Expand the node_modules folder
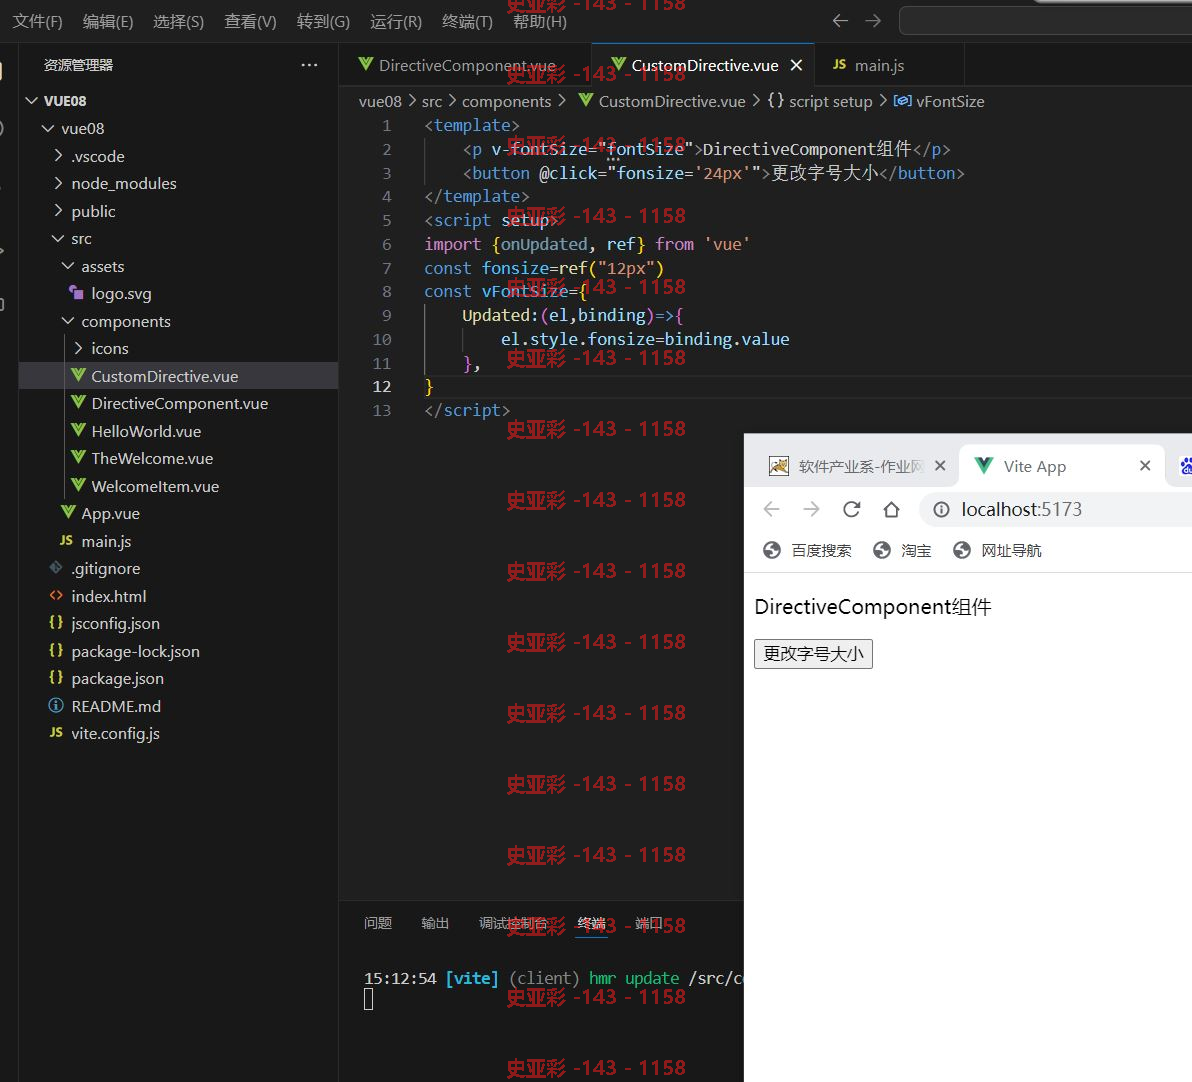The height and width of the screenshot is (1082, 1192). point(59,183)
